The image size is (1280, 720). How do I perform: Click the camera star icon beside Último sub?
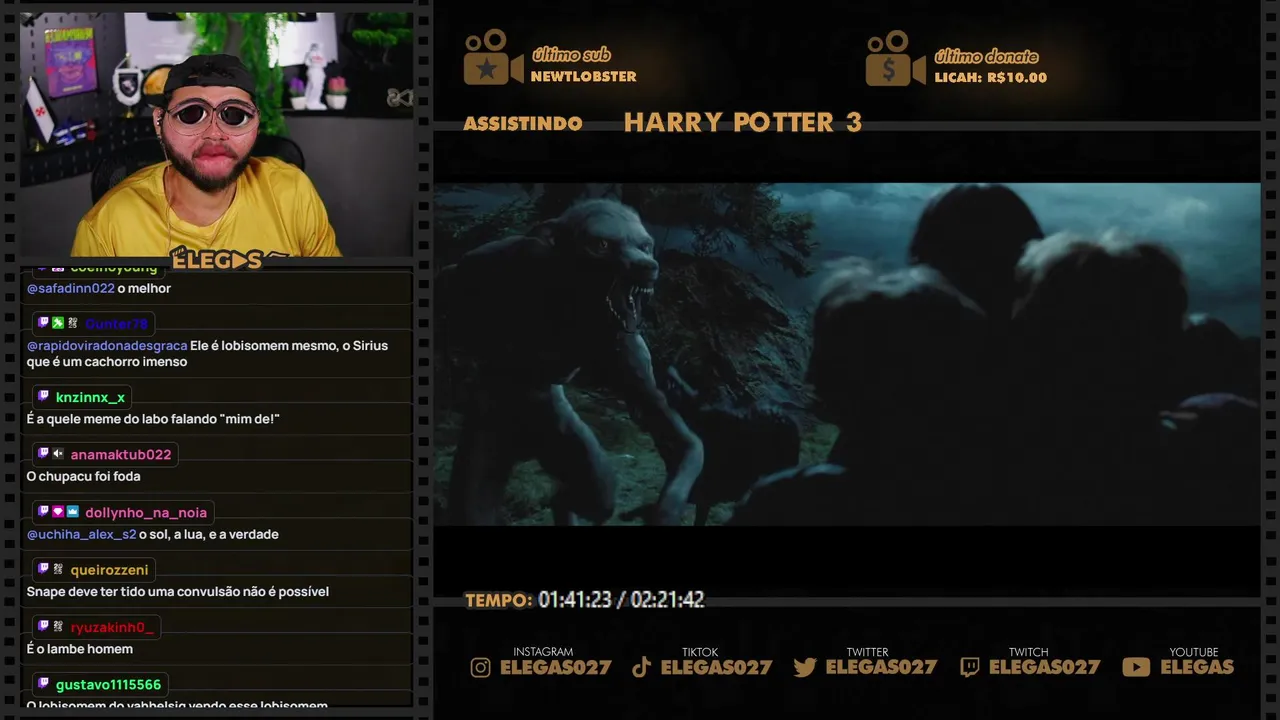pos(493,57)
